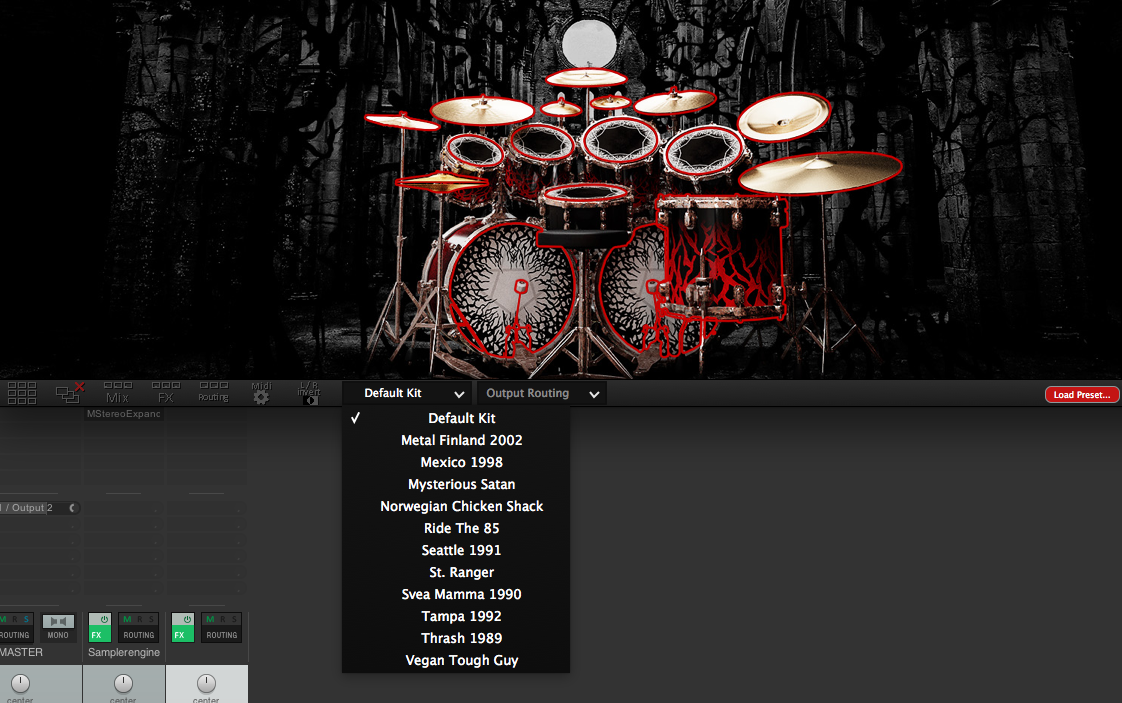The height and width of the screenshot is (703, 1122).
Task: Open MASTER channel ROUTING button
Action: point(15,635)
